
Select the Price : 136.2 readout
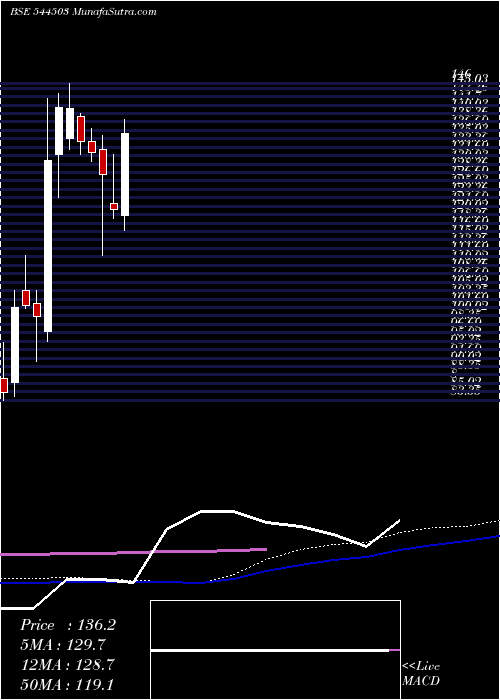pyautogui.click(x=68, y=625)
